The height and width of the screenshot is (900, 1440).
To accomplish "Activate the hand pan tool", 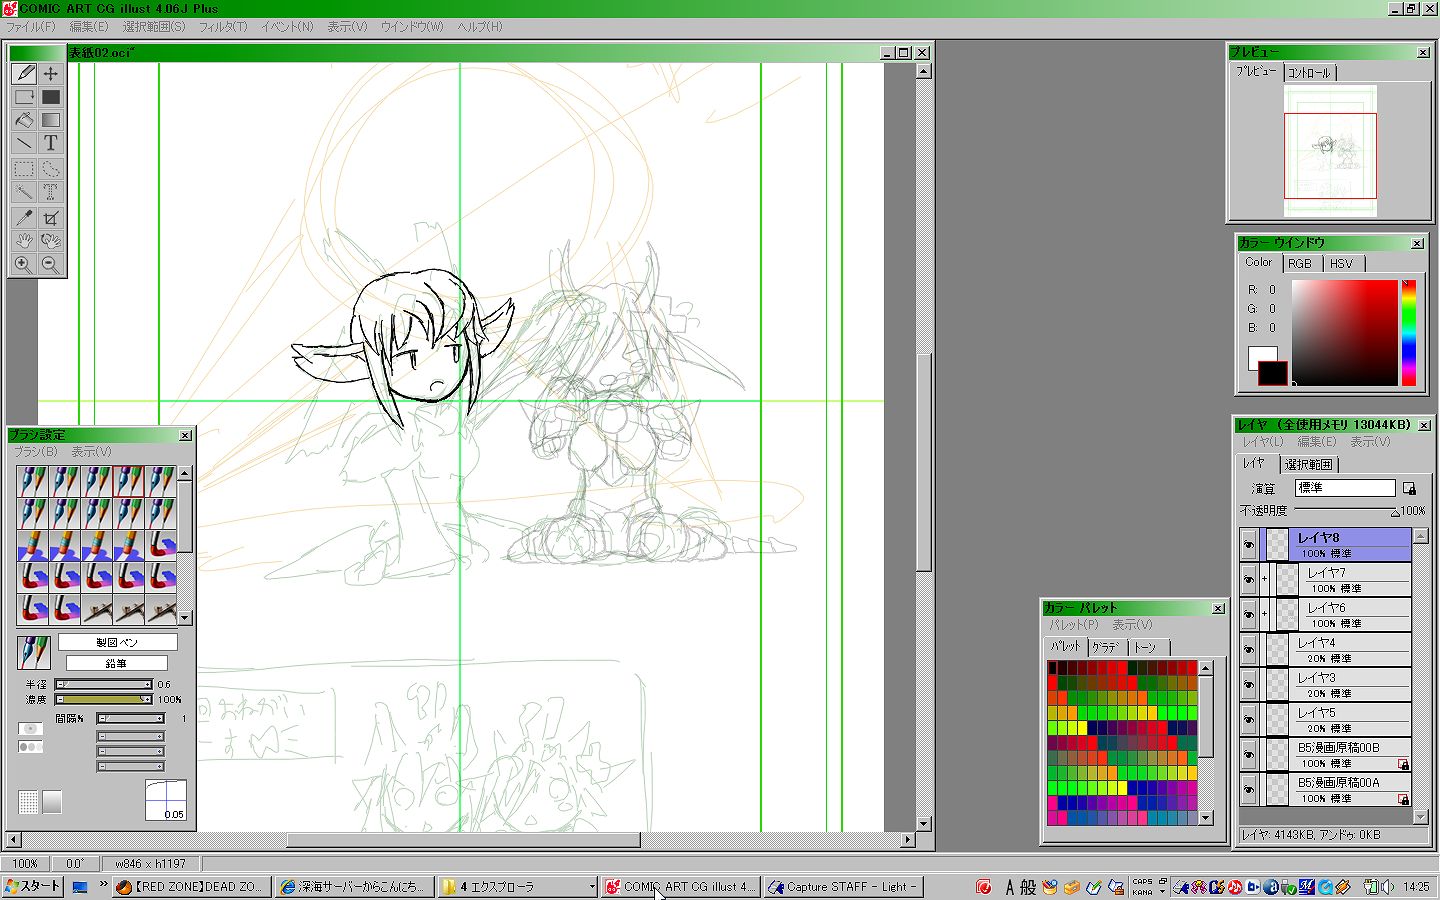I will click(24, 240).
